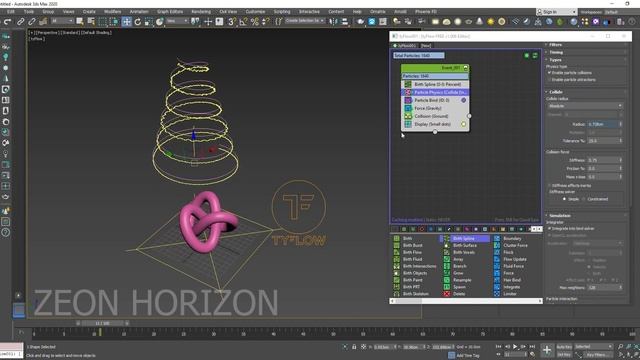Click the Particle Physics operator icon in event
The width and height of the screenshot is (640, 360).
pyautogui.click(x=408, y=92)
